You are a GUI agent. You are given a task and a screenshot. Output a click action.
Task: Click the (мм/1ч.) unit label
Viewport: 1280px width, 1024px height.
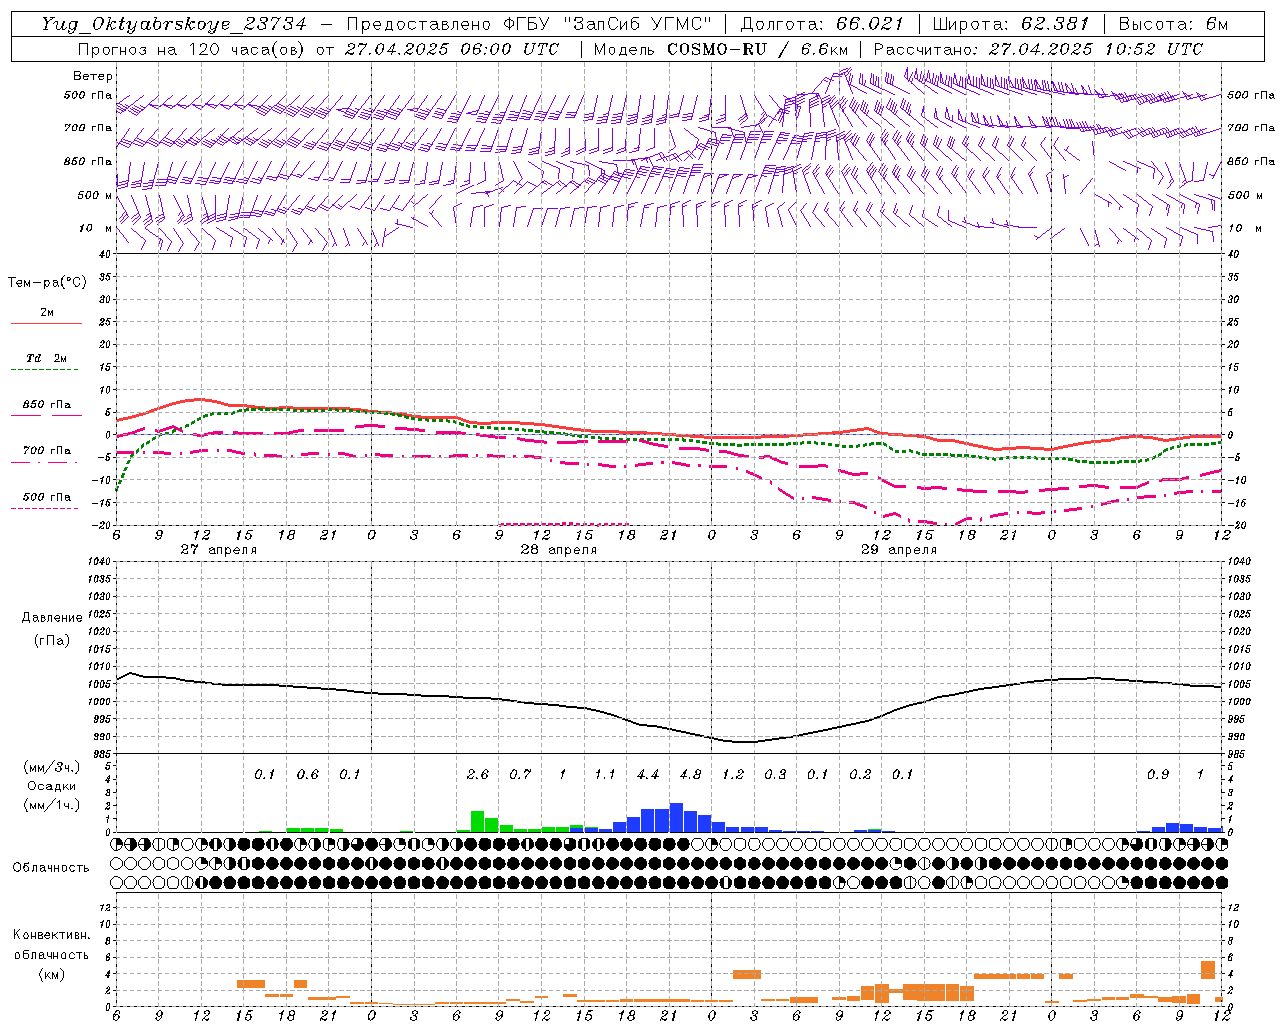click(x=52, y=805)
